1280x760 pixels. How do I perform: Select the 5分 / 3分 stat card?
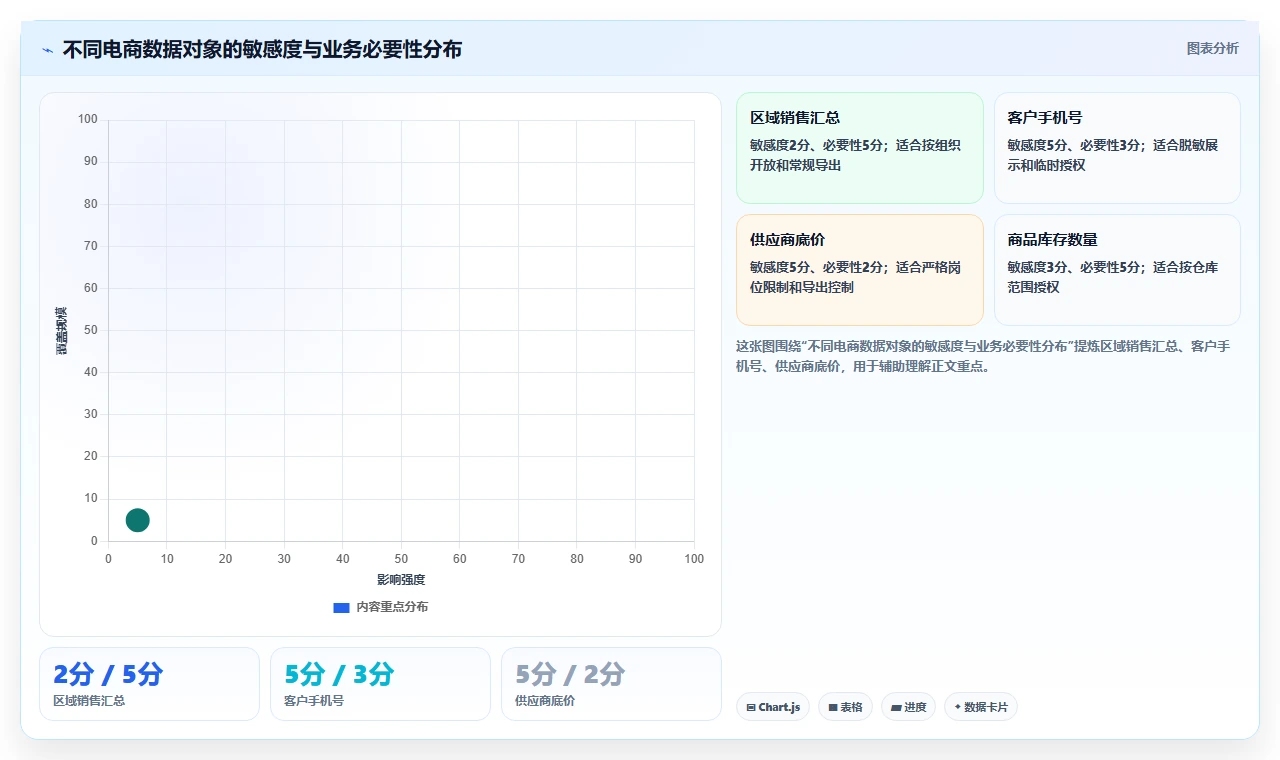(380, 684)
